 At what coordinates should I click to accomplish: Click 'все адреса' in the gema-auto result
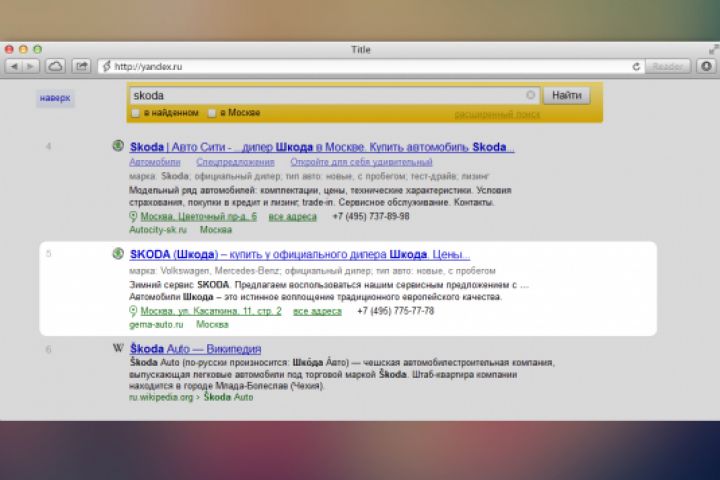pos(317,311)
